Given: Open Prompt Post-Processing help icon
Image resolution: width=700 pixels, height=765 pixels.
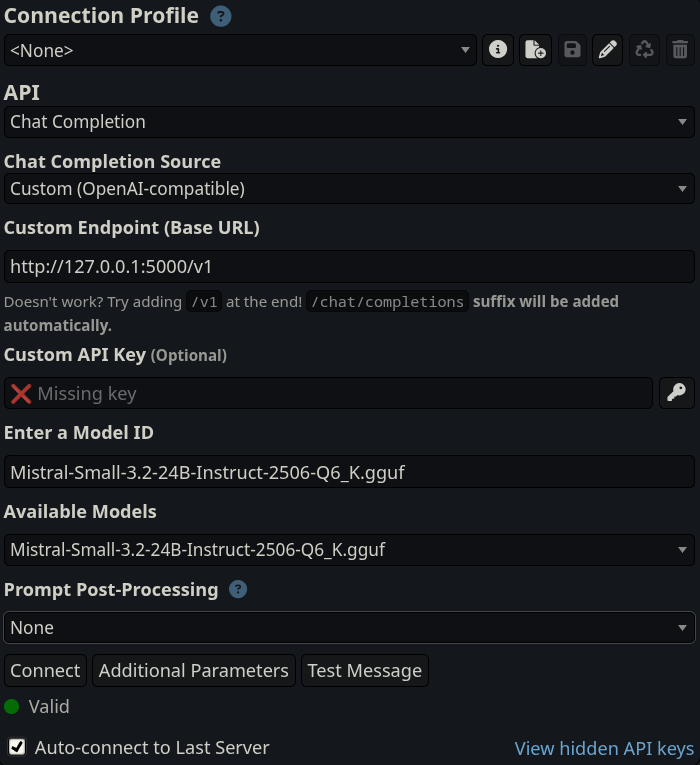Looking at the screenshot, I should pyautogui.click(x=238, y=589).
